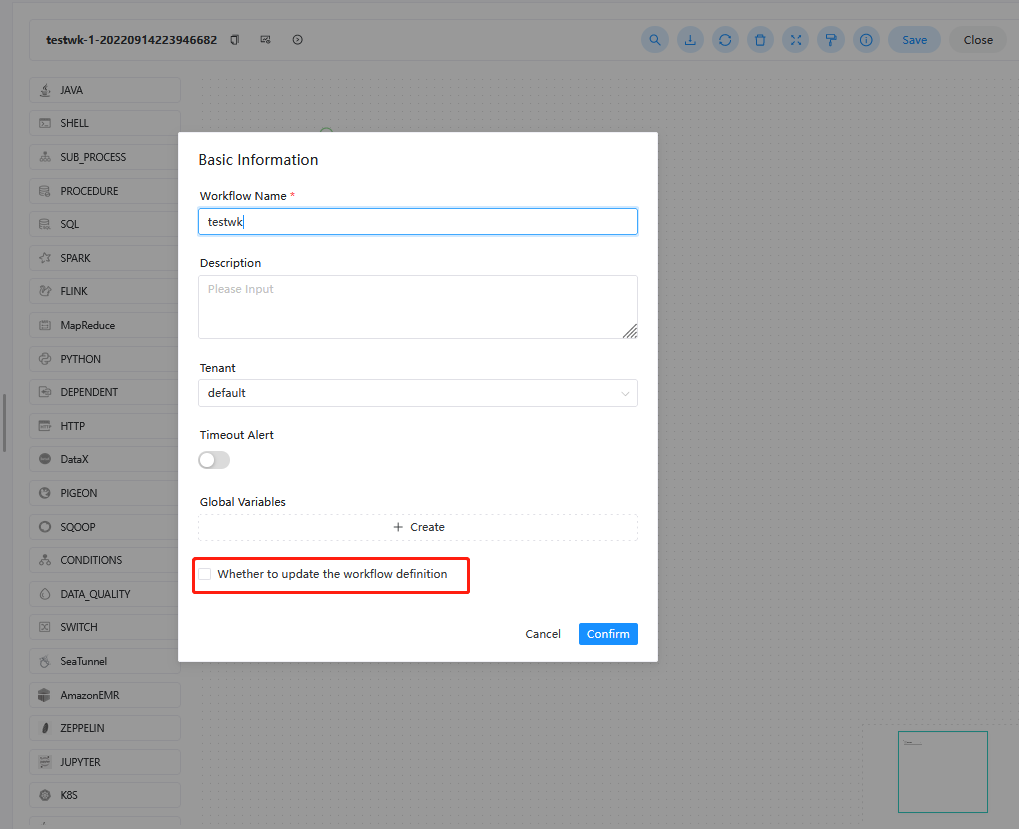Image resolution: width=1019 pixels, height=829 pixels.
Task: Choose the DEPENDENT task node
Action: coord(105,392)
